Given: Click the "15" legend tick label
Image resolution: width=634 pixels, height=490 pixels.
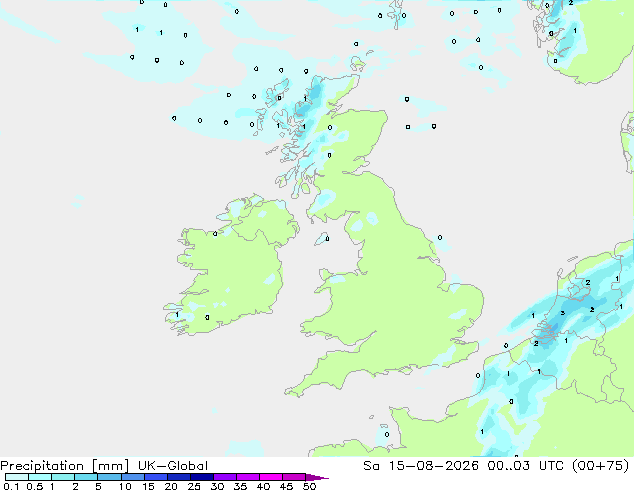Looking at the screenshot, I should click(x=148, y=486).
